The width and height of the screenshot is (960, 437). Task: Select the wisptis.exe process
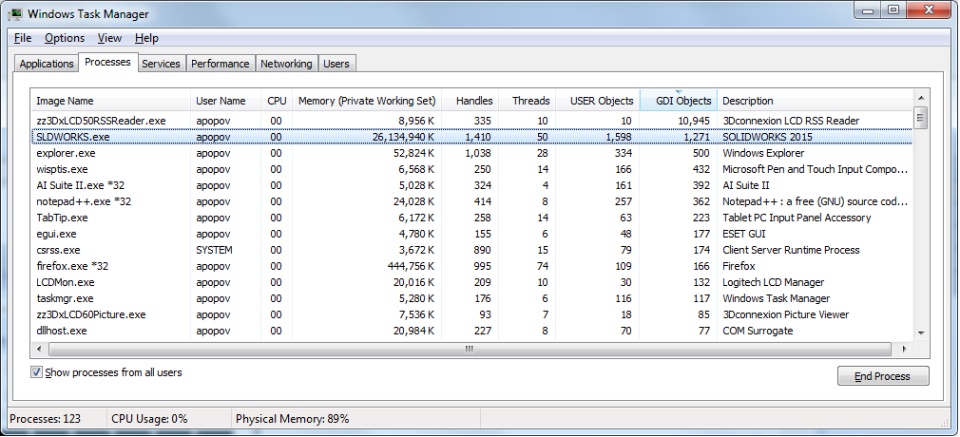(471, 169)
